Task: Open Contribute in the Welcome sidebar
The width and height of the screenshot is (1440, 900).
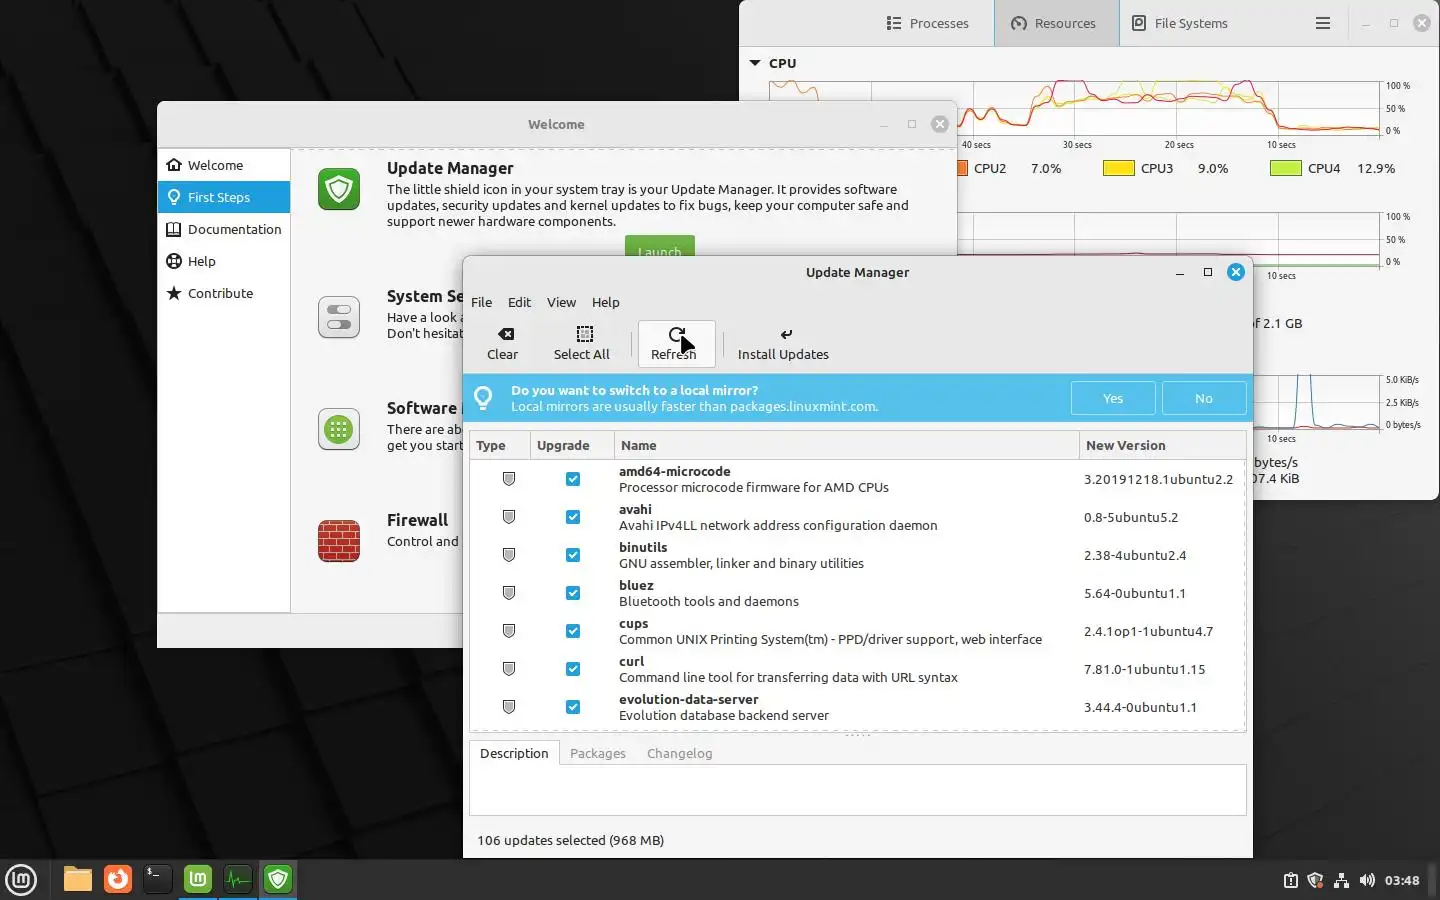Action: coord(224,293)
